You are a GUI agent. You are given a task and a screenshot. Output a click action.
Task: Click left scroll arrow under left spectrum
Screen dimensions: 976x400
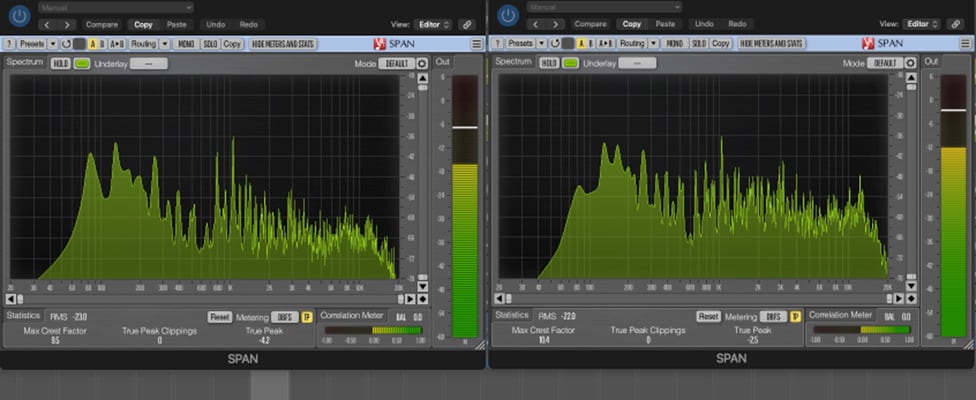[12, 299]
